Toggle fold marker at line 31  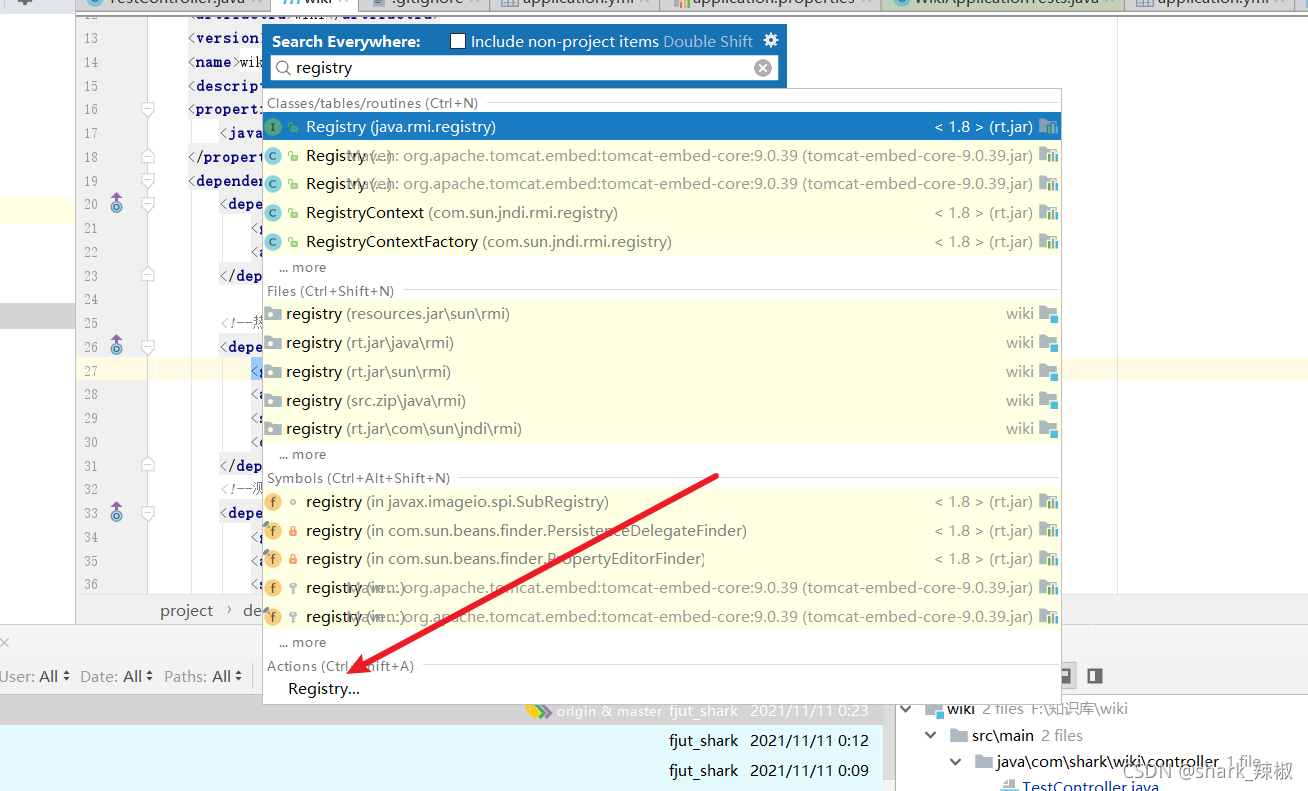(x=148, y=466)
